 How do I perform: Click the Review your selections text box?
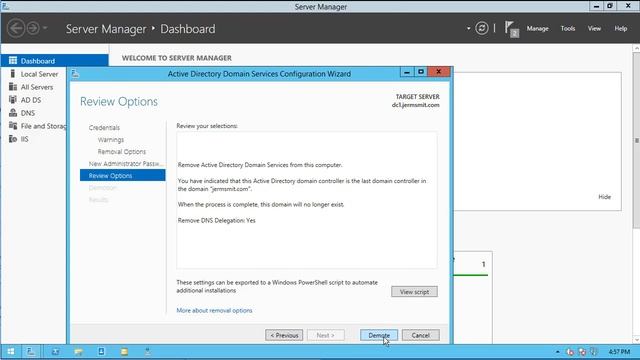[x=307, y=200]
